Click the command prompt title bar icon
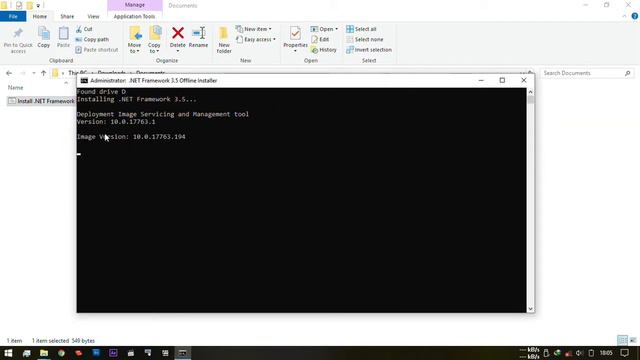Screen dimensions: 640x360 (84, 80)
